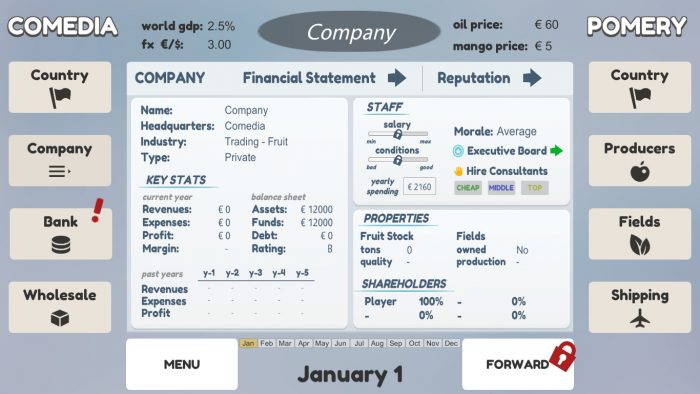
Task: Select TOP consultants option
Action: 534,188
